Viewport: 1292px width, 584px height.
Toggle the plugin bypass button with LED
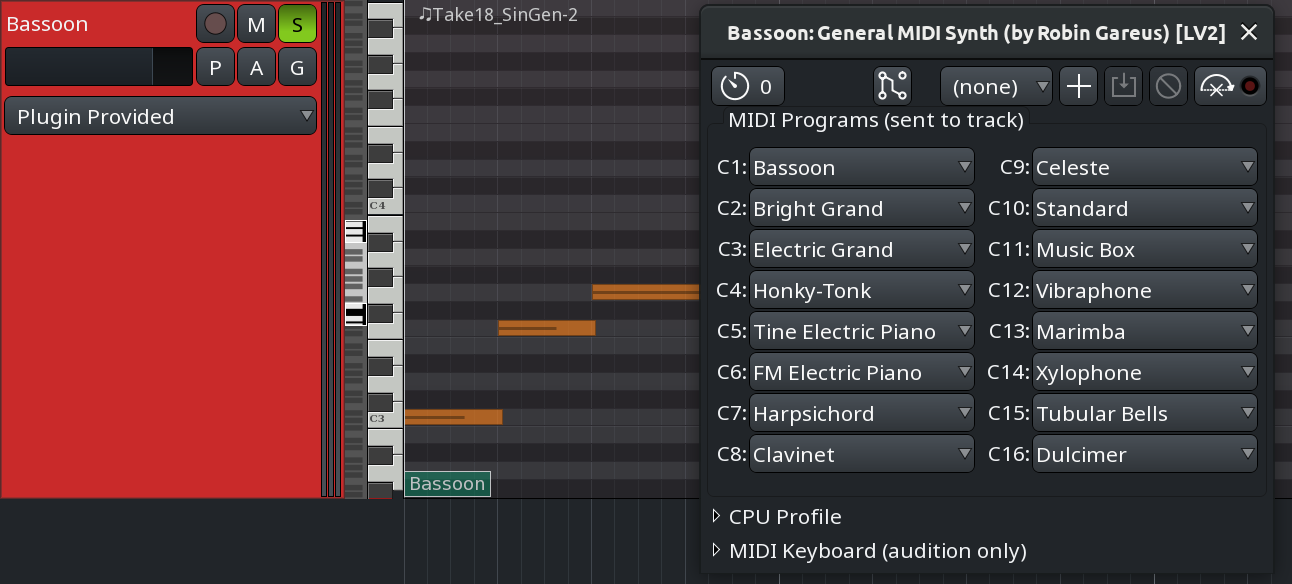tap(1230, 87)
